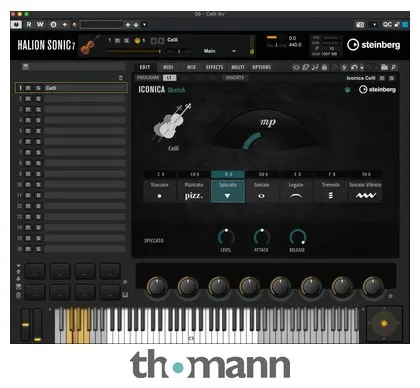
Task: Select the Legato articulation
Action: click(296, 191)
